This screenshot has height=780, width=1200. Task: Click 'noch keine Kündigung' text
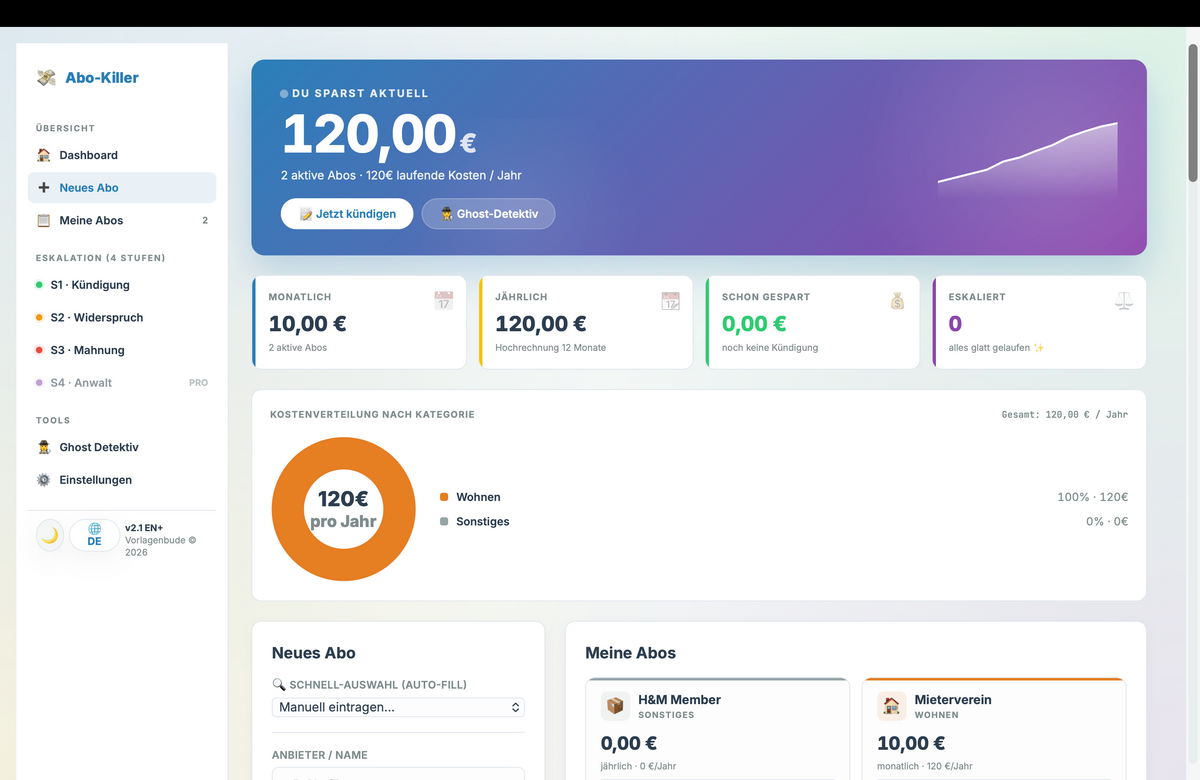coord(770,348)
